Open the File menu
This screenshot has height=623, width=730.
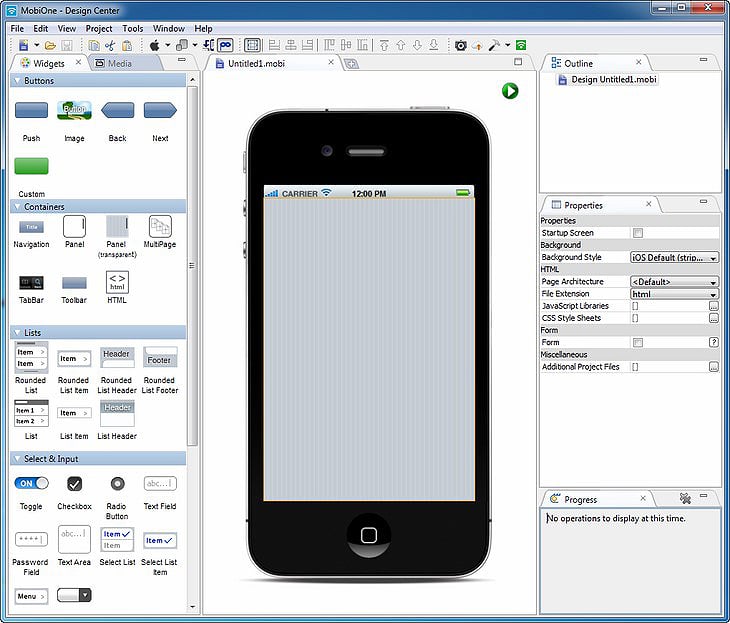point(17,28)
